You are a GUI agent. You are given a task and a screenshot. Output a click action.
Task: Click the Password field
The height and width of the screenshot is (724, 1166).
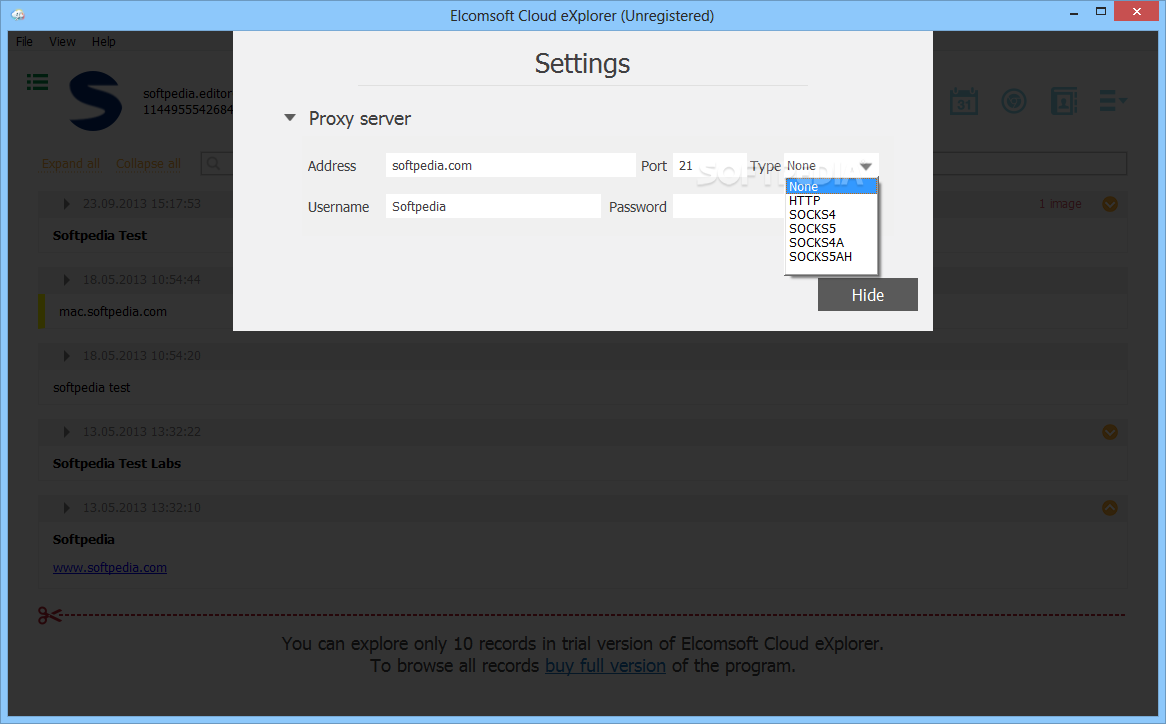point(729,207)
